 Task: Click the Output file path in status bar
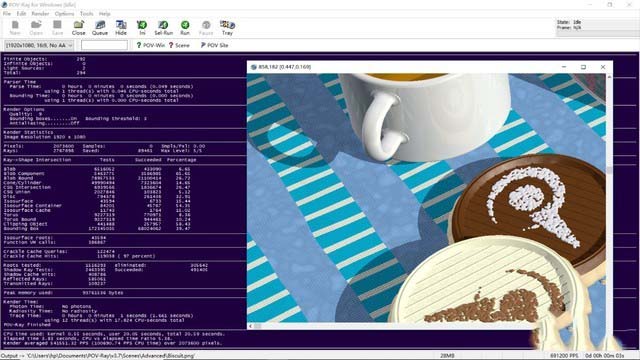(x=98, y=356)
